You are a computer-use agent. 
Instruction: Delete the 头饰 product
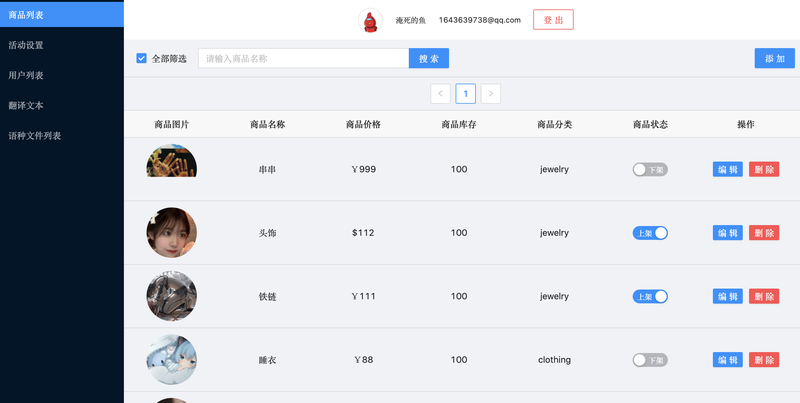click(x=764, y=233)
